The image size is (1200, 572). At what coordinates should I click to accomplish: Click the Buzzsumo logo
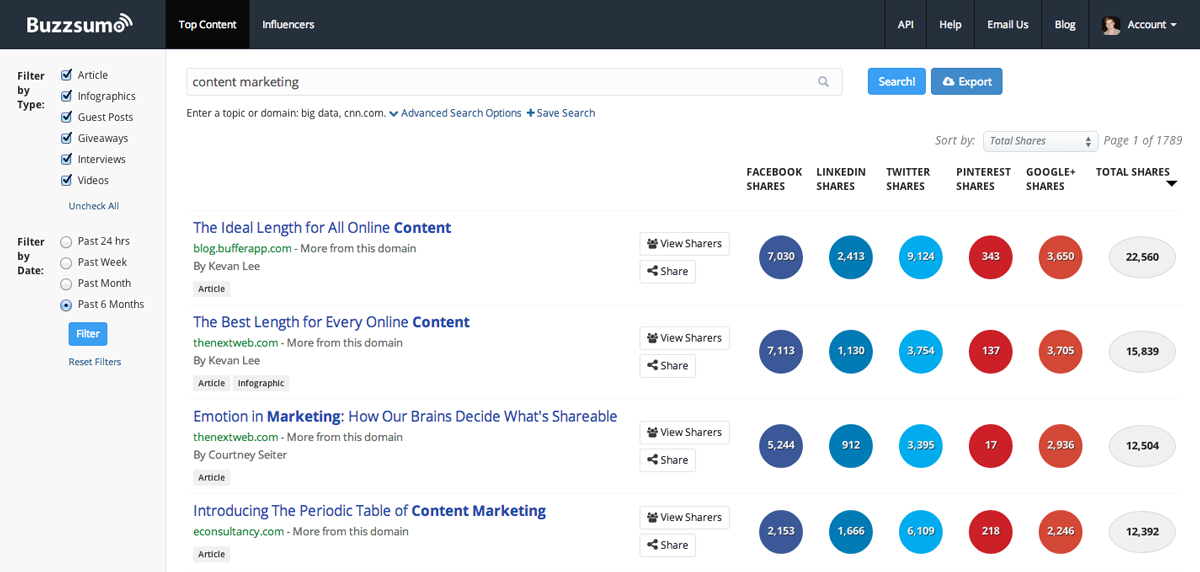79,24
